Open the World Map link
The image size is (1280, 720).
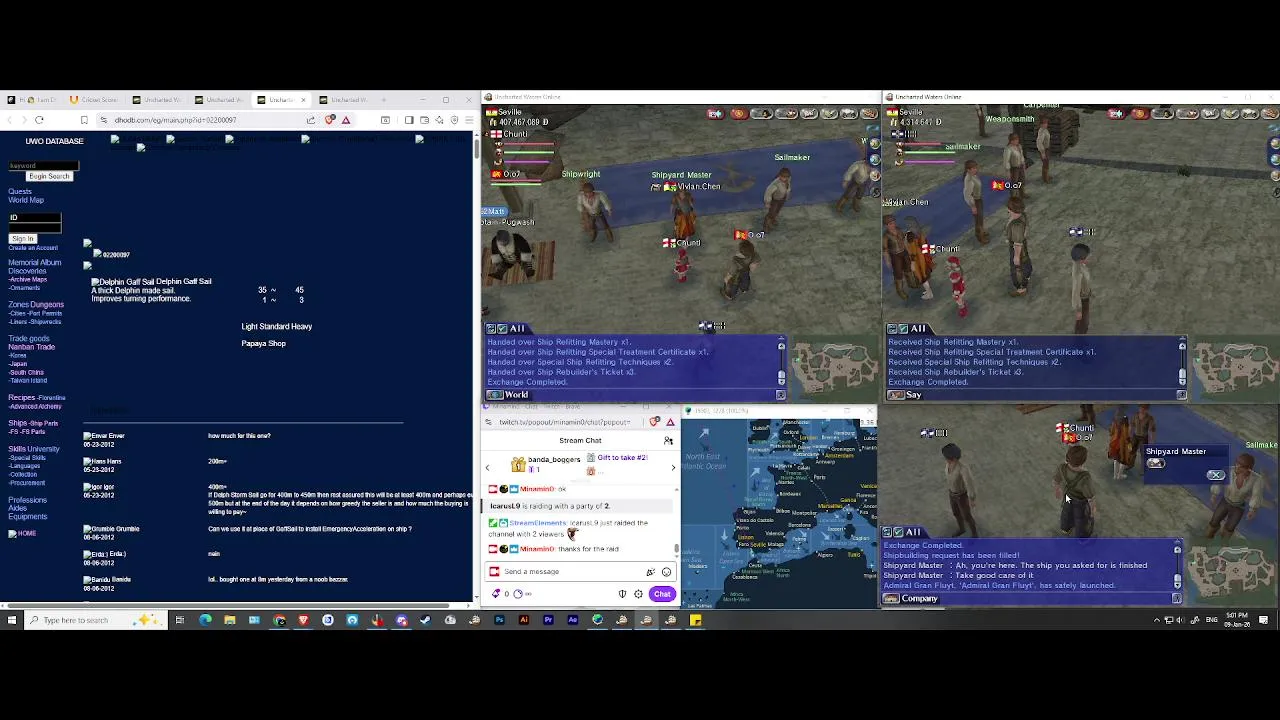[x=26, y=200]
